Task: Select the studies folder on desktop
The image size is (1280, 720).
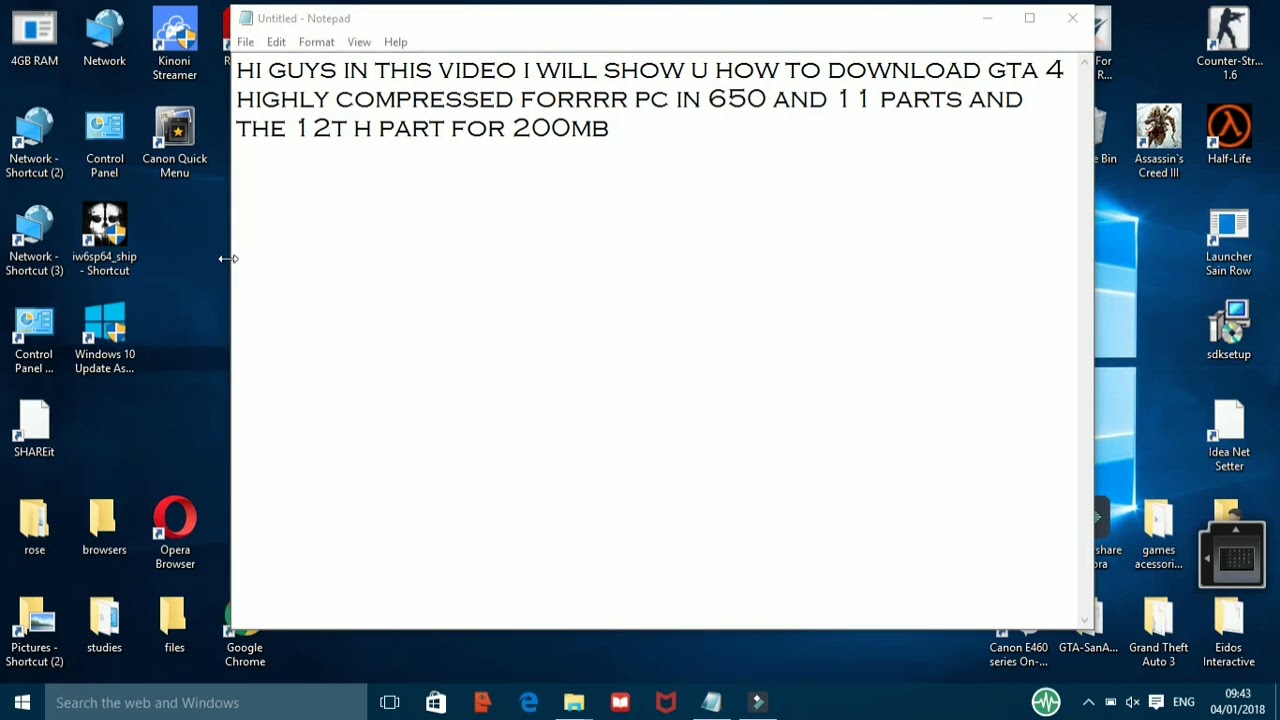Action: point(104,626)
